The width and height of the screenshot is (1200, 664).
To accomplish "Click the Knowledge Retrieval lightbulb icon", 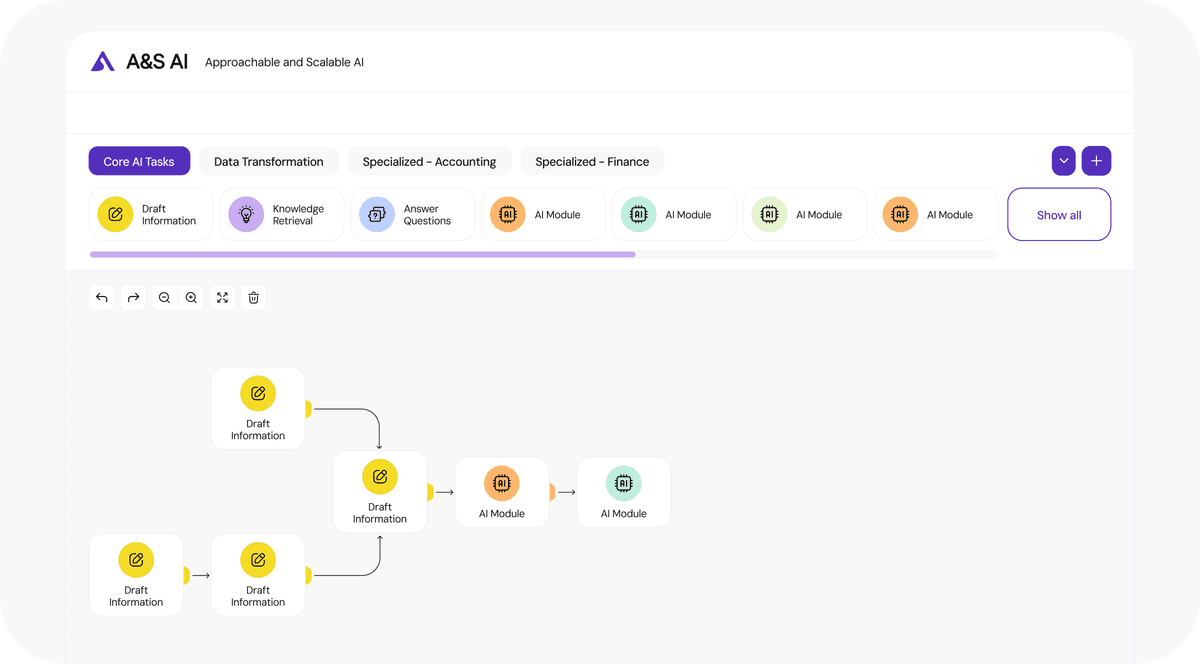I will tap(246, 214).
